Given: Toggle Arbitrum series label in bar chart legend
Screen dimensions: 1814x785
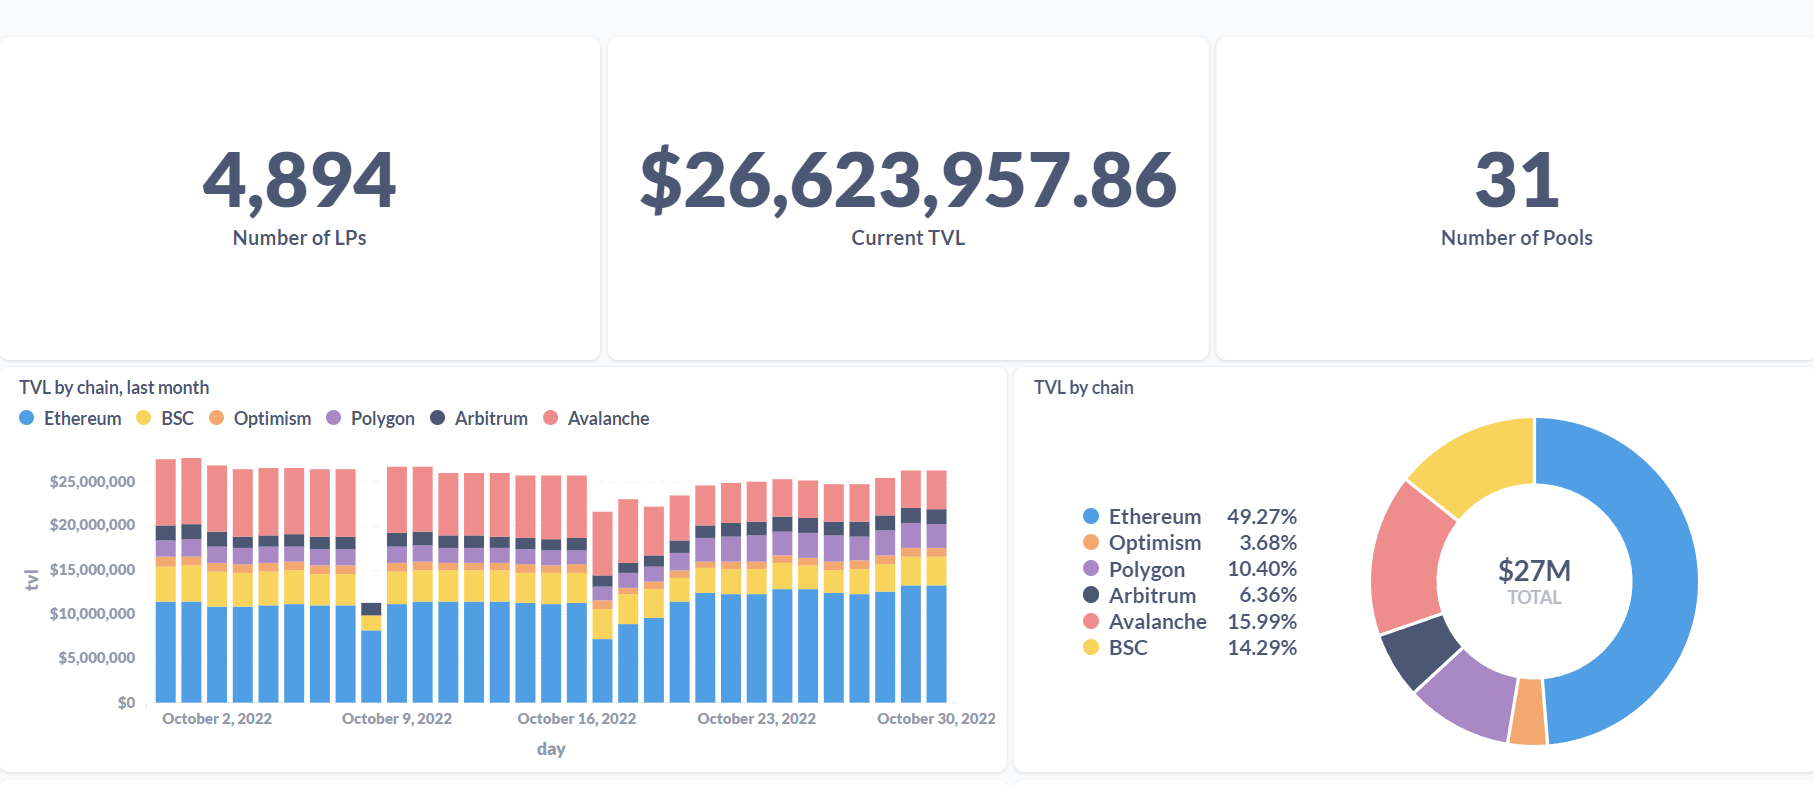Looking at the screenshot, I should (x=491, y=418).
